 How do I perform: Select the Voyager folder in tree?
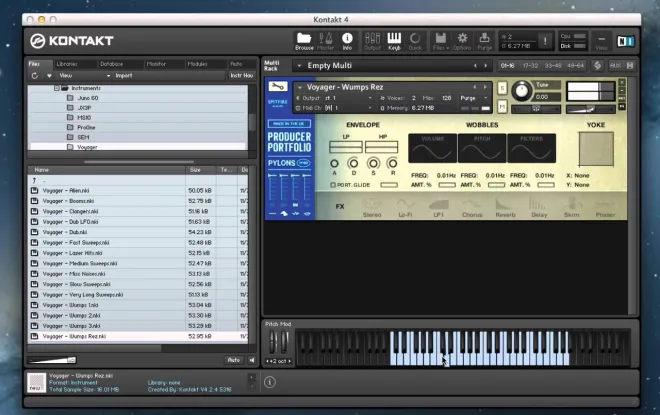point(87,147)
